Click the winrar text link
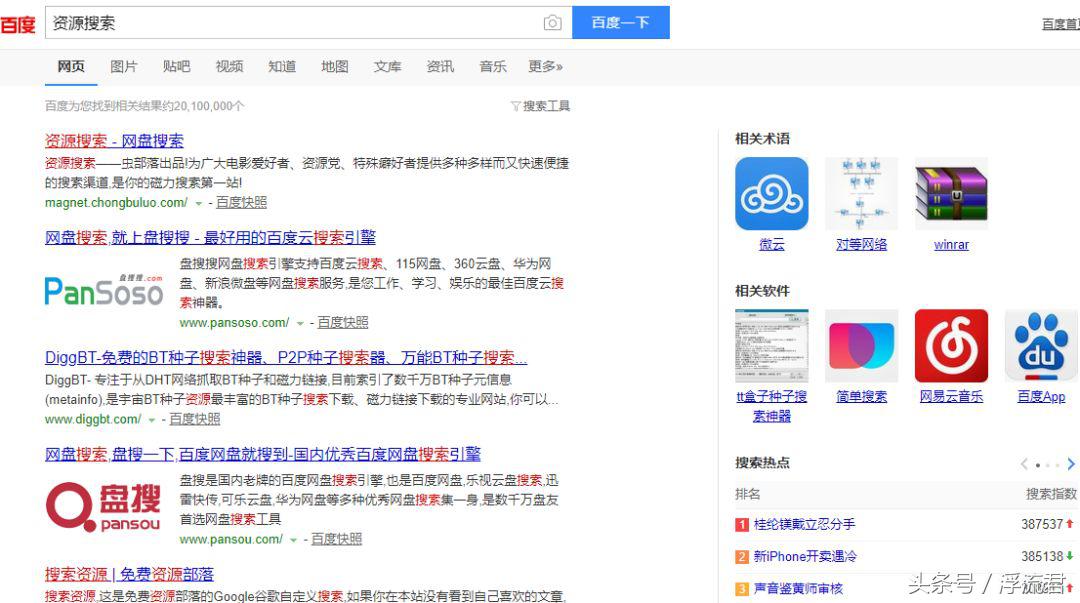The image size is (1080, 603). (951, 245)
